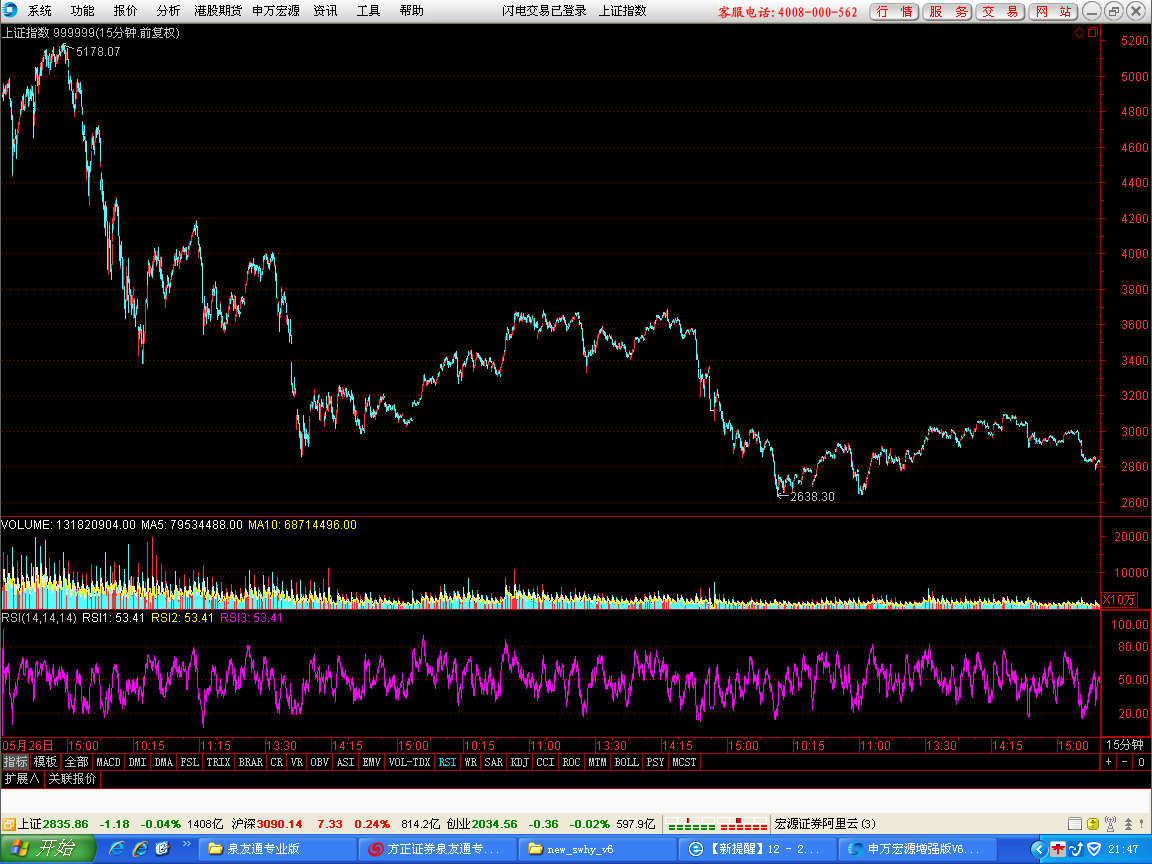Click the shield security tray icon

(x=1094, y=849)
